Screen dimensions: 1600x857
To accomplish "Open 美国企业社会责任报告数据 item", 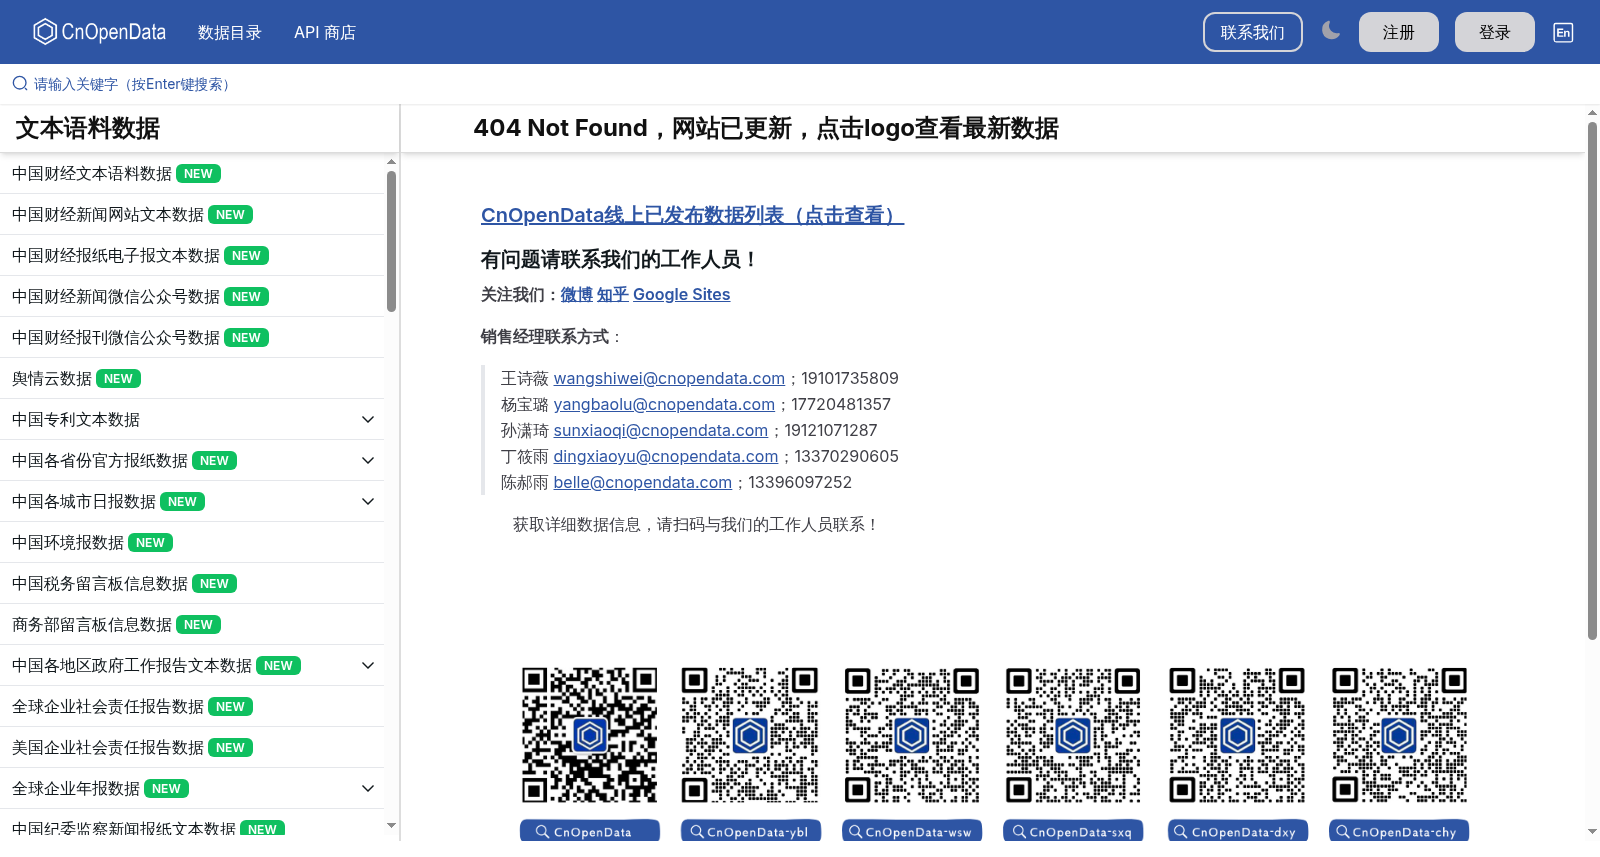I will pos(192,748).
